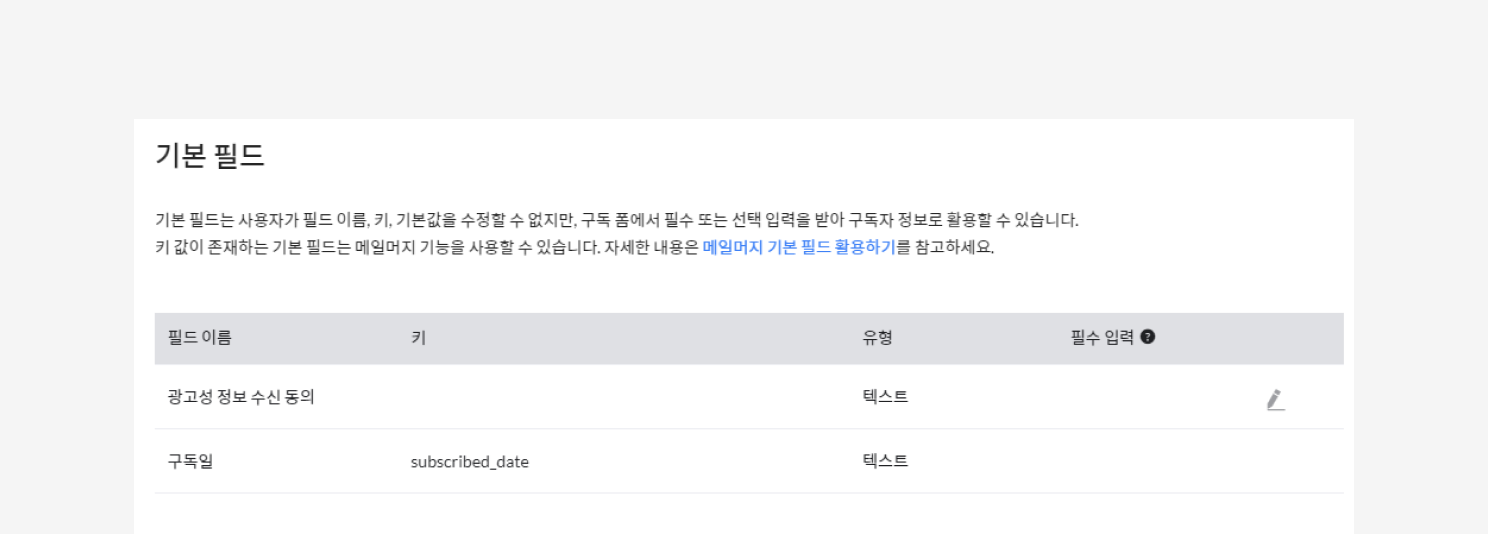Click the subscribed_date key value

click(x=469, y=462)
